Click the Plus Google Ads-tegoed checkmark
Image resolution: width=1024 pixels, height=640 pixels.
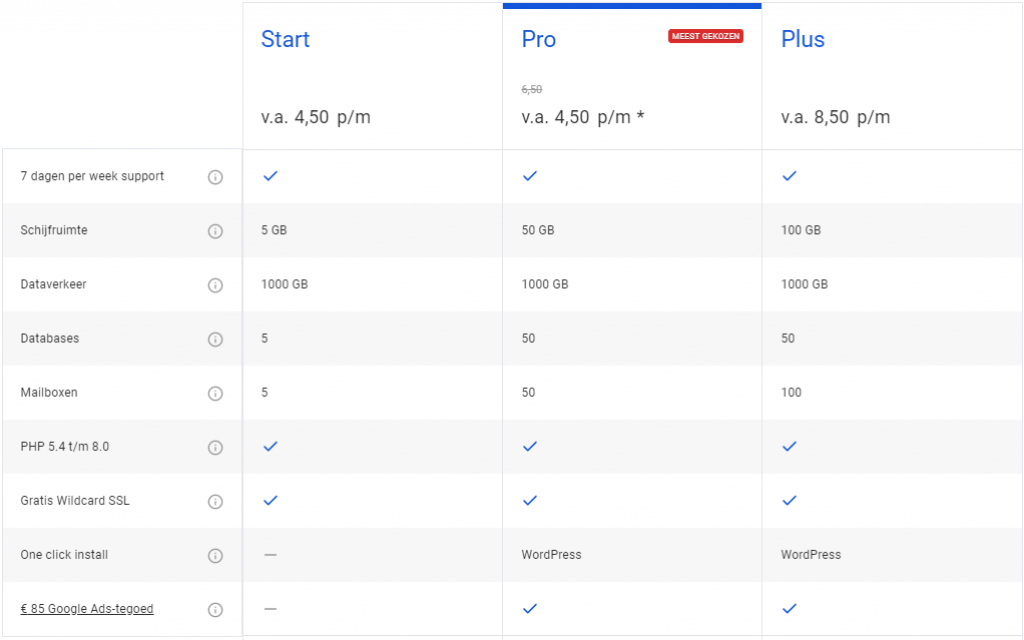pyautogui.click(x=789, y=608)
